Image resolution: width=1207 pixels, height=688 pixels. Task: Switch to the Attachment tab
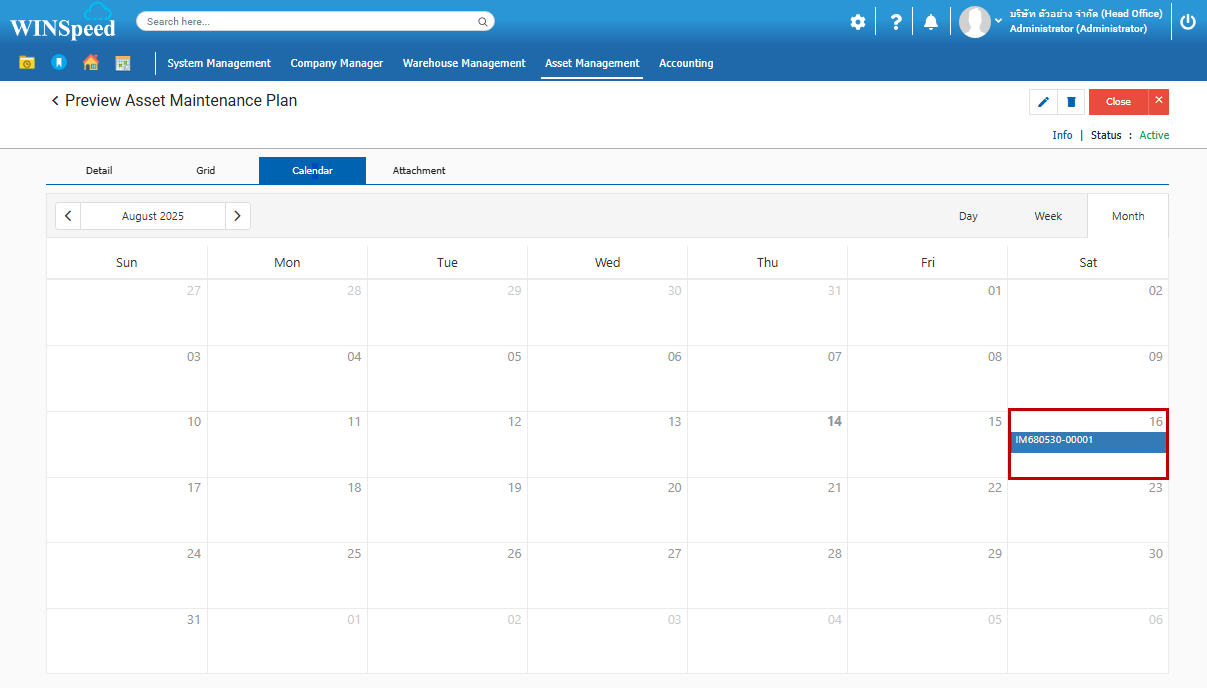click(419, 171)
